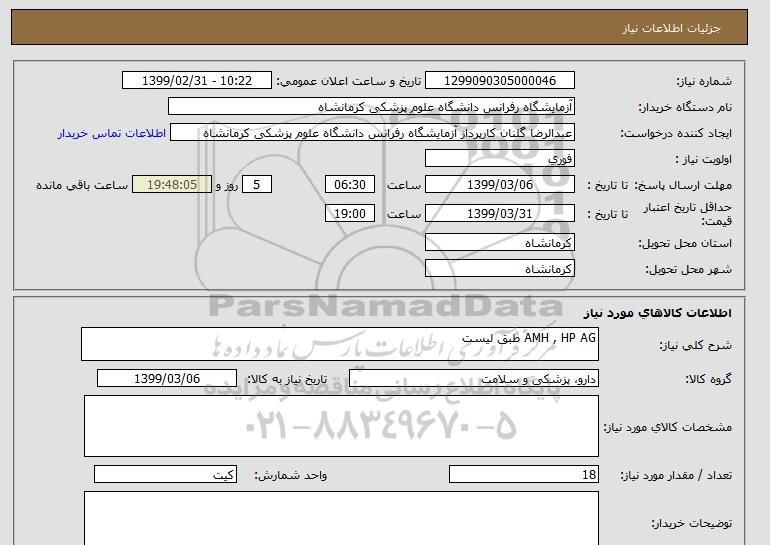Click the اطلاعات کالاهای مورد نیاز section heading

click(x=657, y=313)
